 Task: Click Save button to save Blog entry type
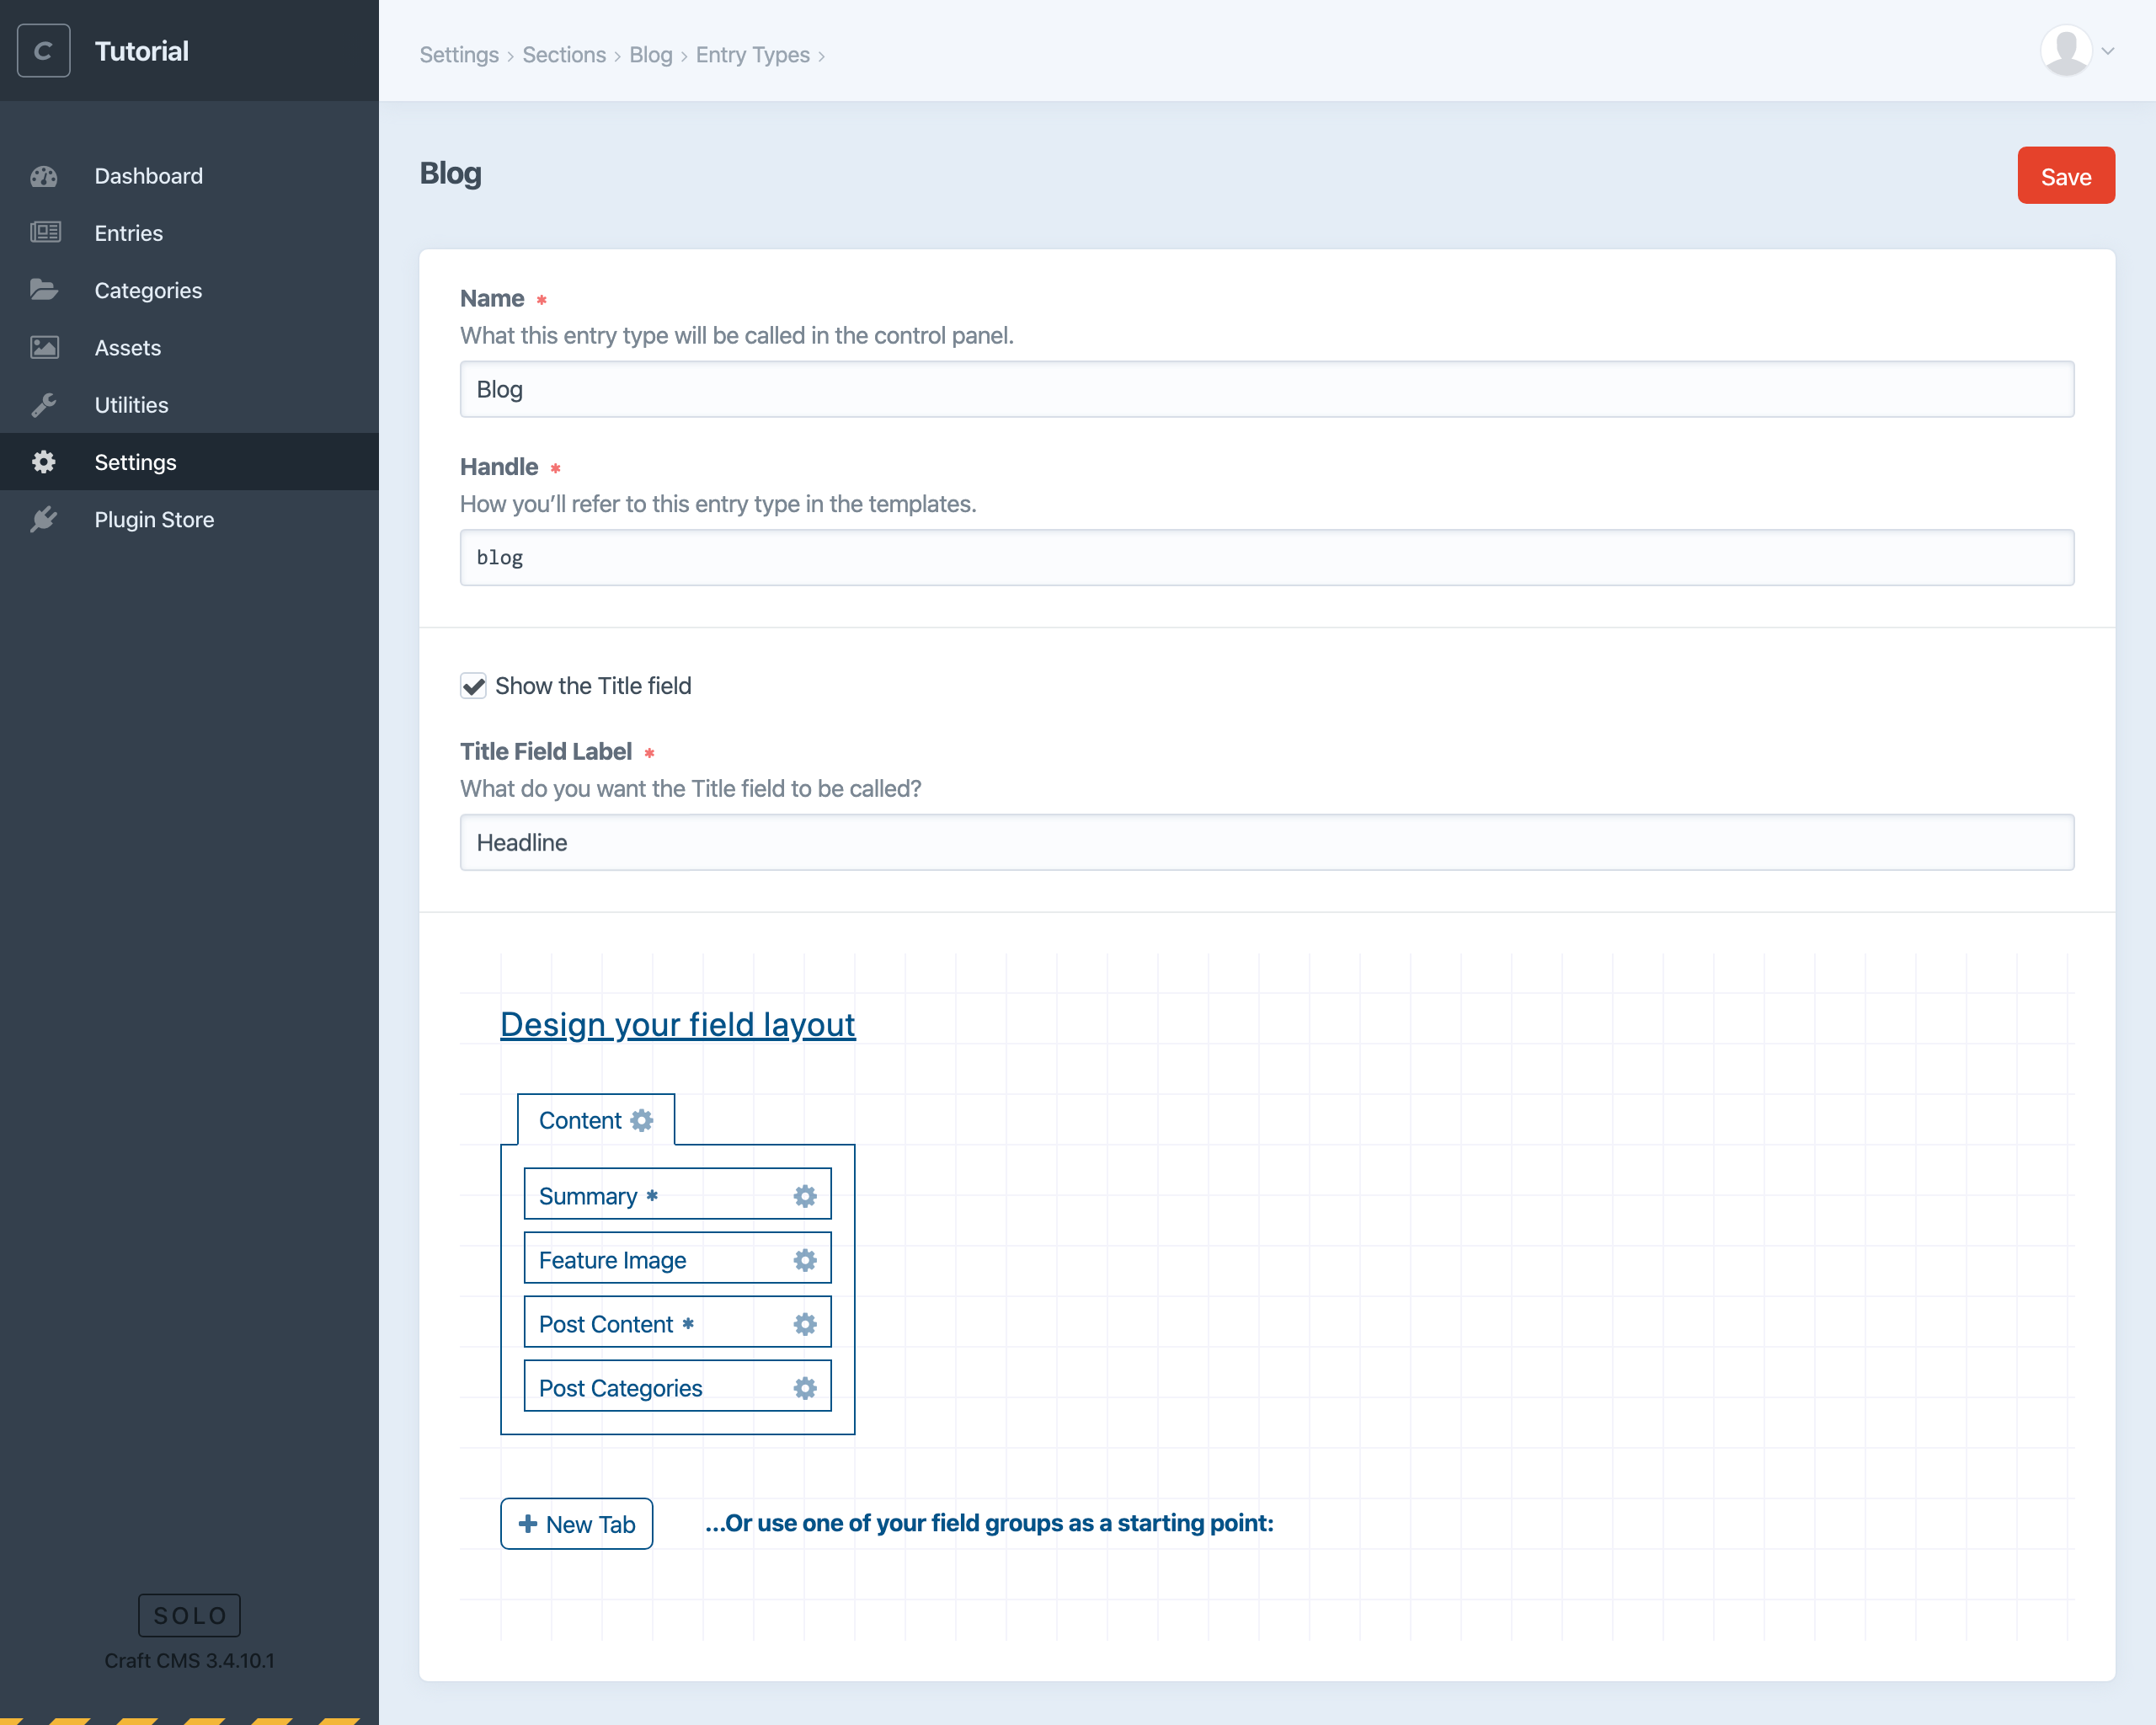pos(2064,174)
